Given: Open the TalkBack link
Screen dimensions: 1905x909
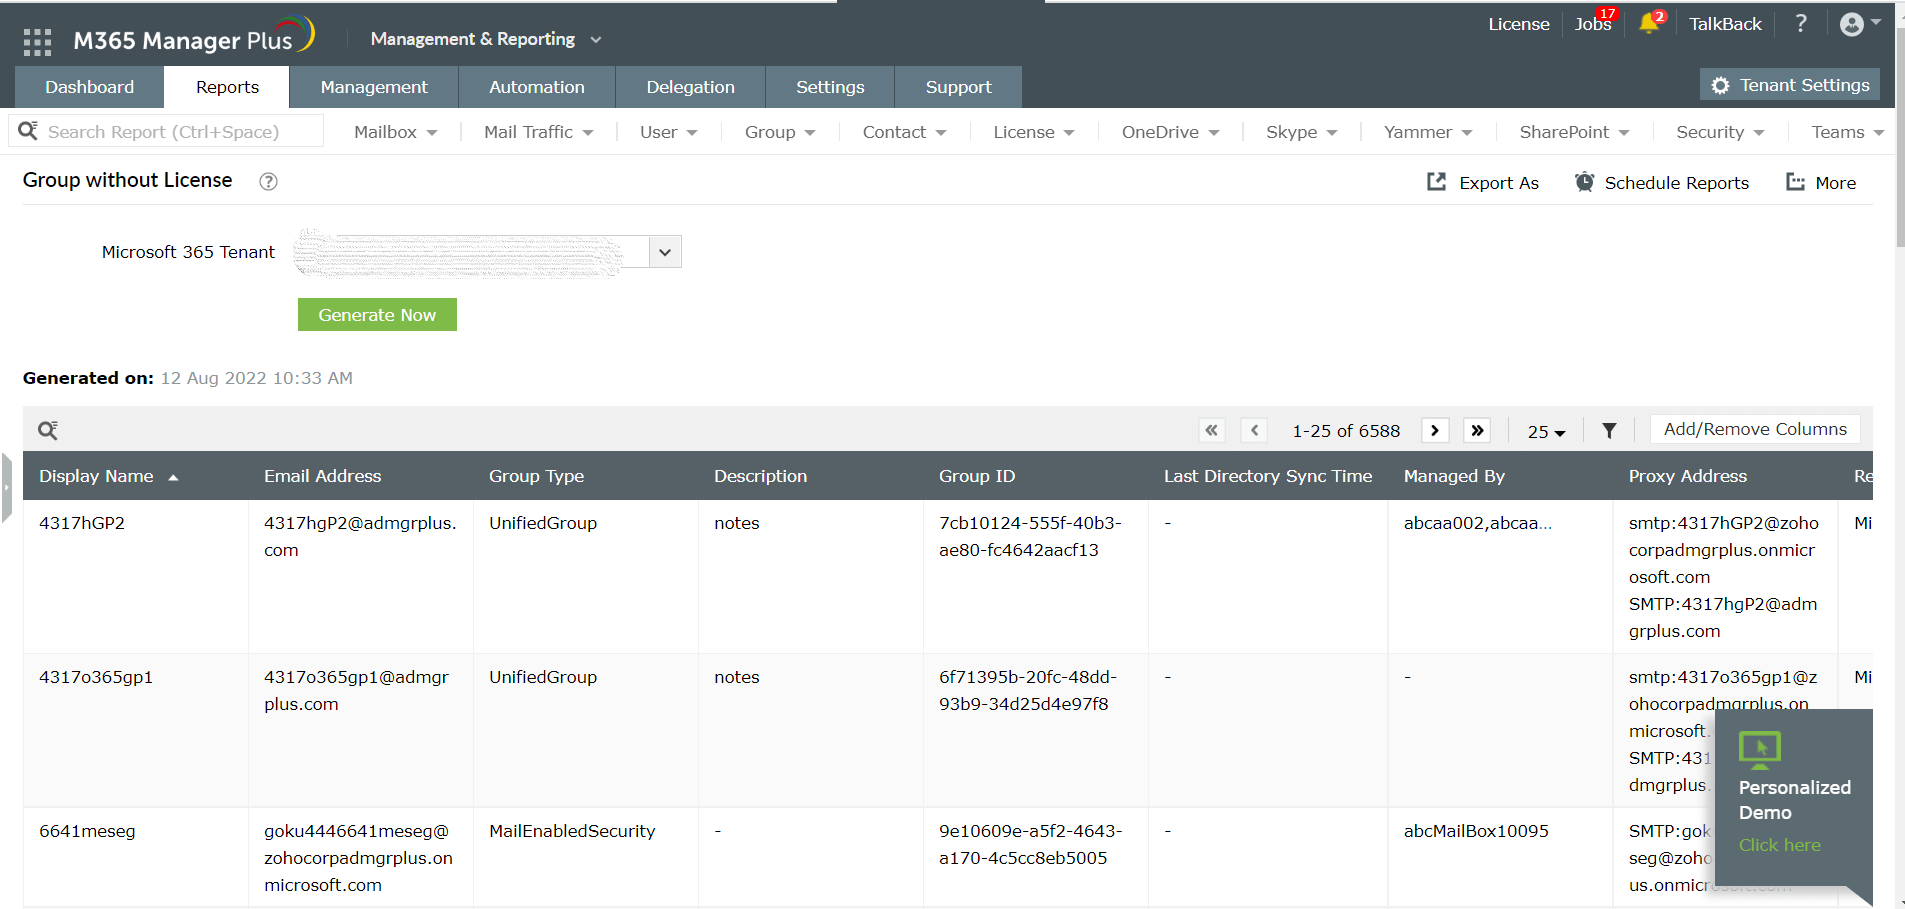Looking at the screenshot, I should coord(1725,24).
